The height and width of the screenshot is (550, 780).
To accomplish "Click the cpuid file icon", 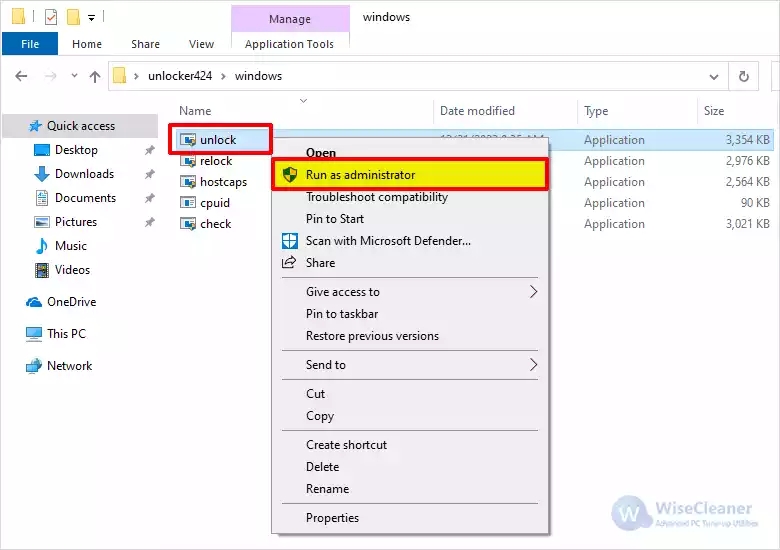I will point(188,203).
